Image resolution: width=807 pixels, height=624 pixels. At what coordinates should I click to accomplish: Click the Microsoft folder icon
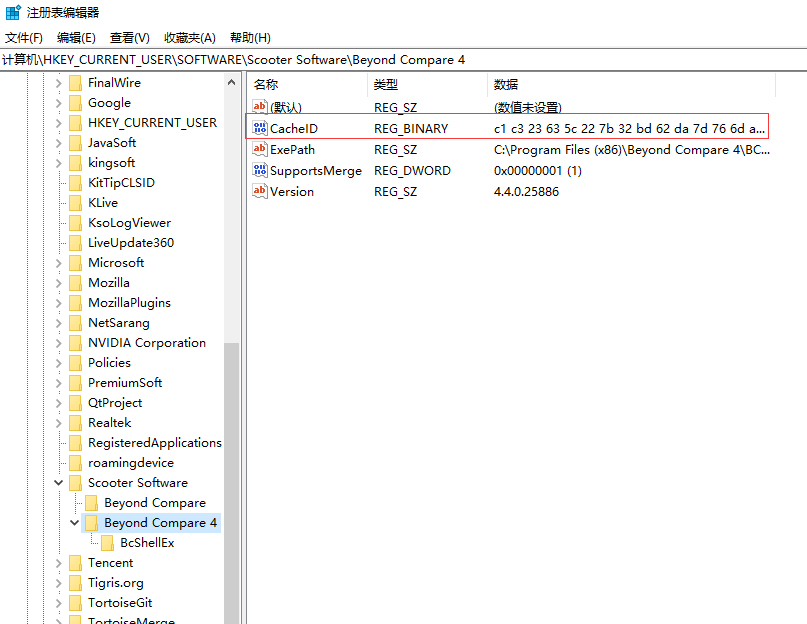75,263
